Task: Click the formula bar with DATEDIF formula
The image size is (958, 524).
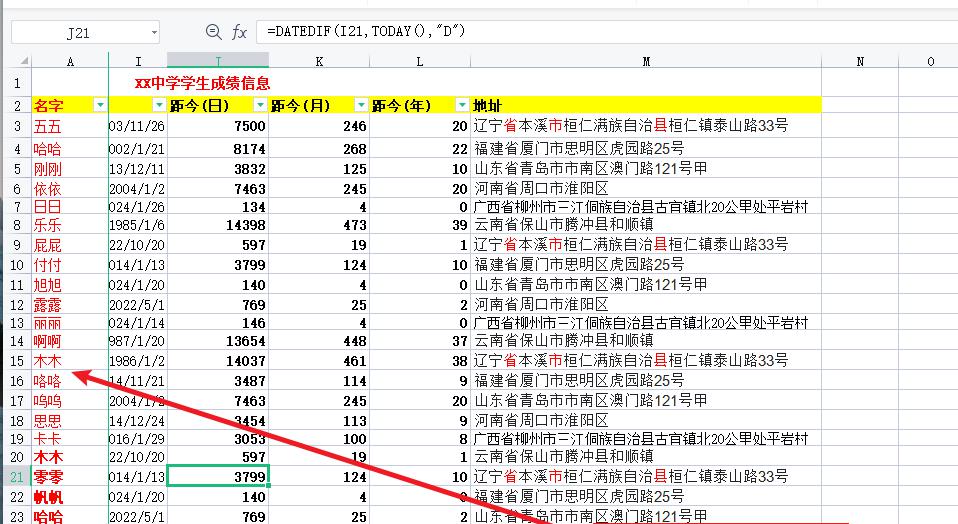Action: pyautogui.click(x=605, y=31)
